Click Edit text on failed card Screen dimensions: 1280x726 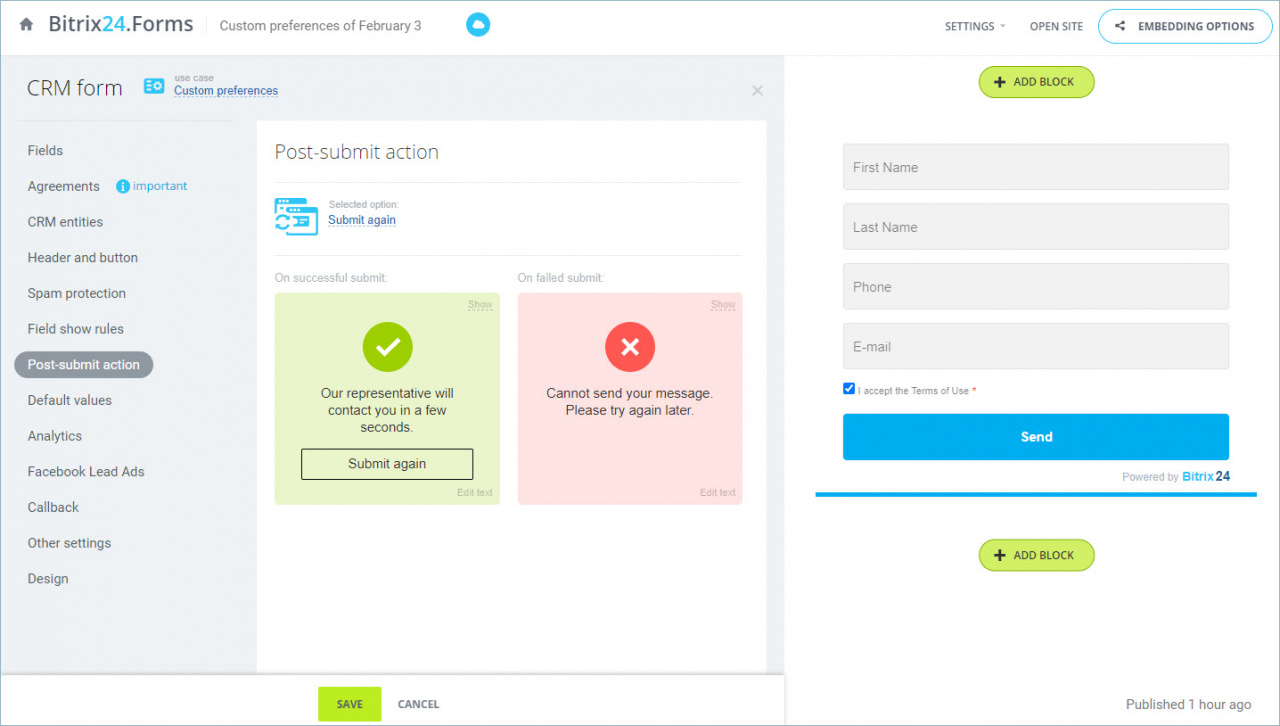pos(718,493)
